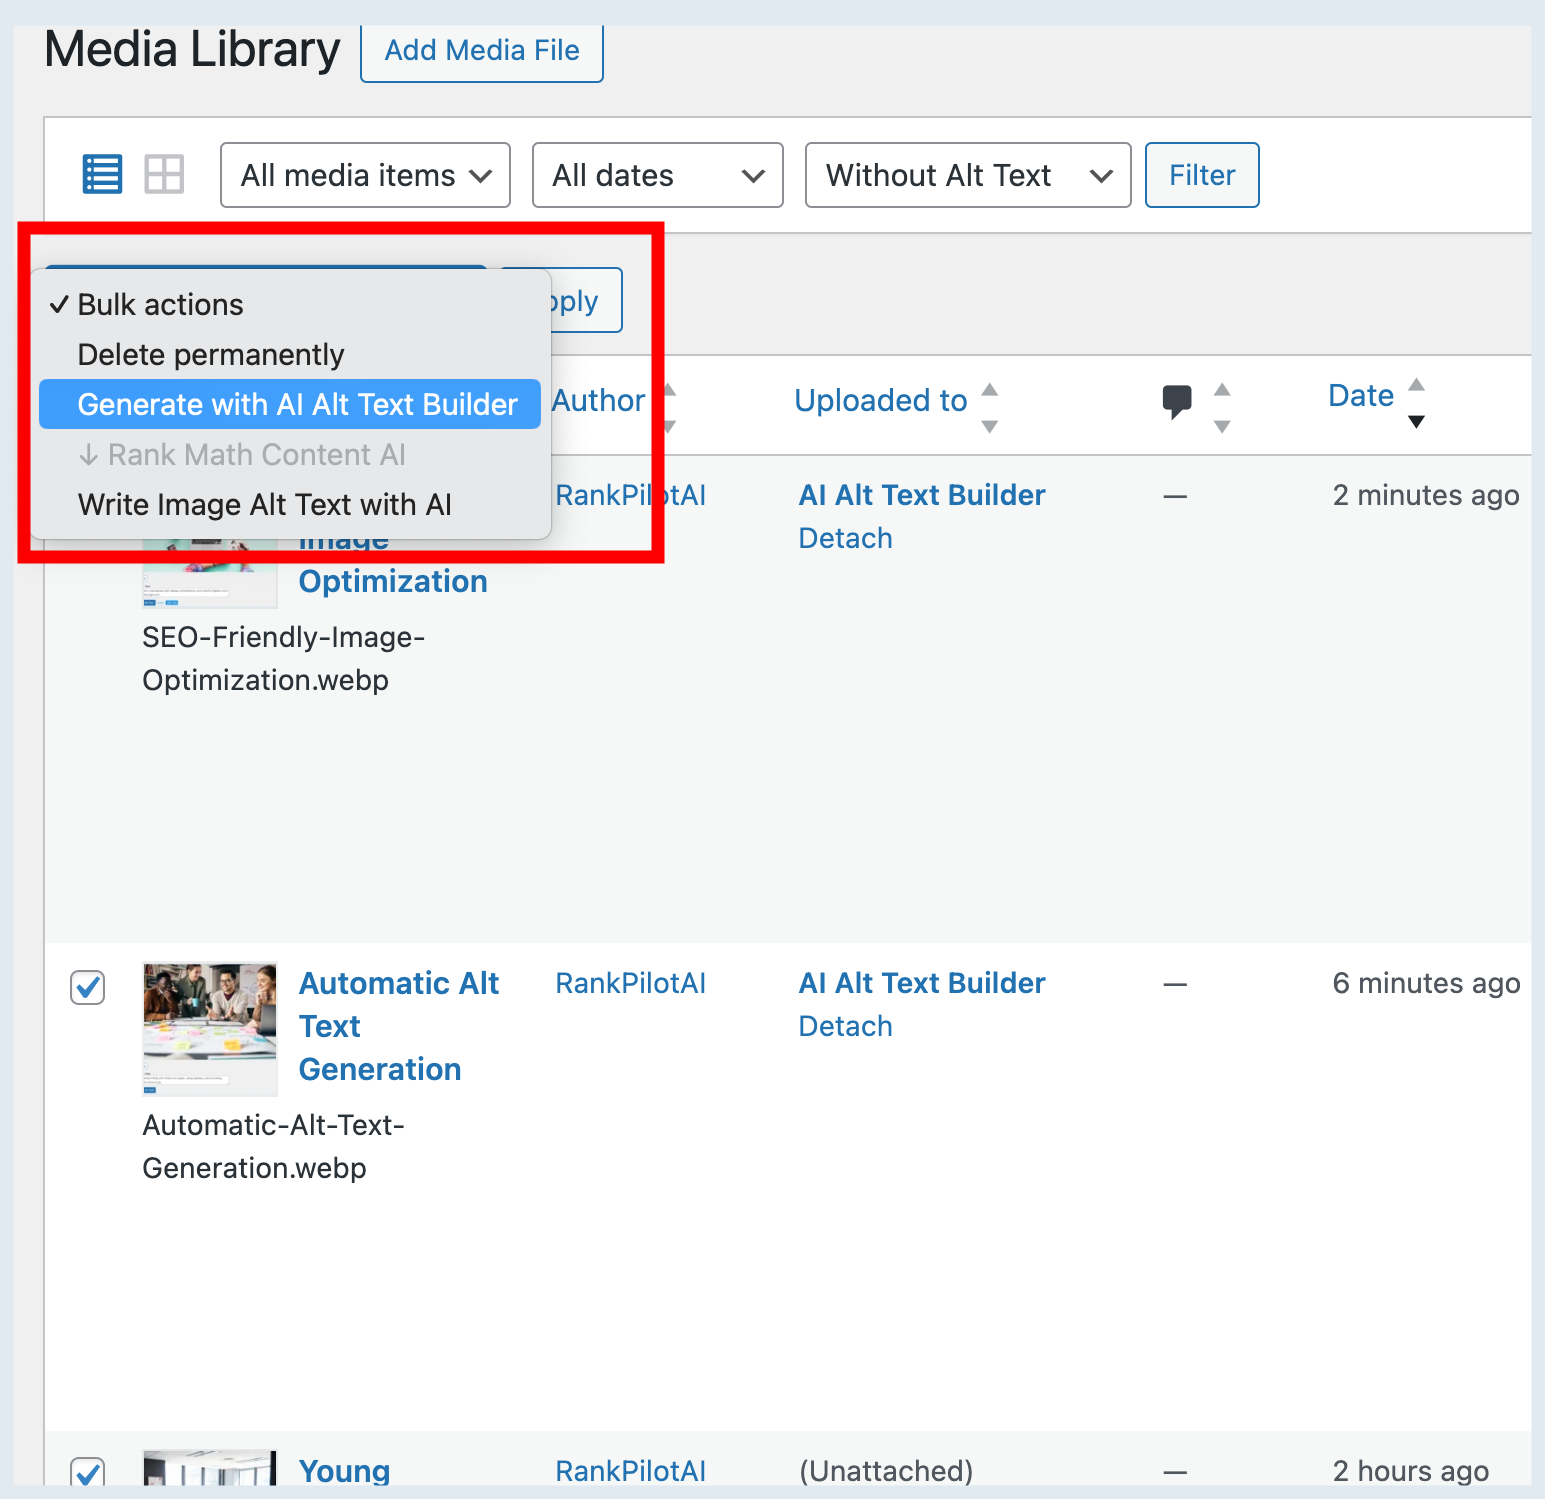Click RankPilotAI author in first row

[x=631, y=495]
